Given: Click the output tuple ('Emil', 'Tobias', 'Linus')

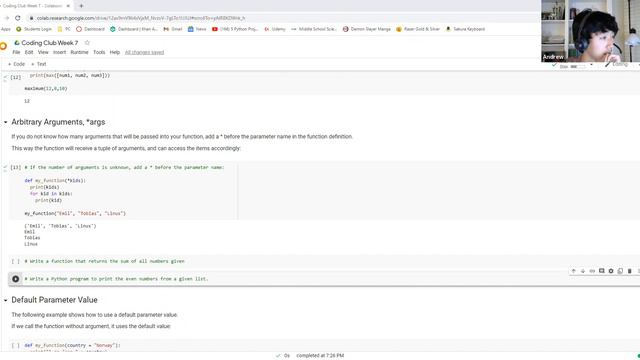Looking at the screenshot, I should click(60, 226).
